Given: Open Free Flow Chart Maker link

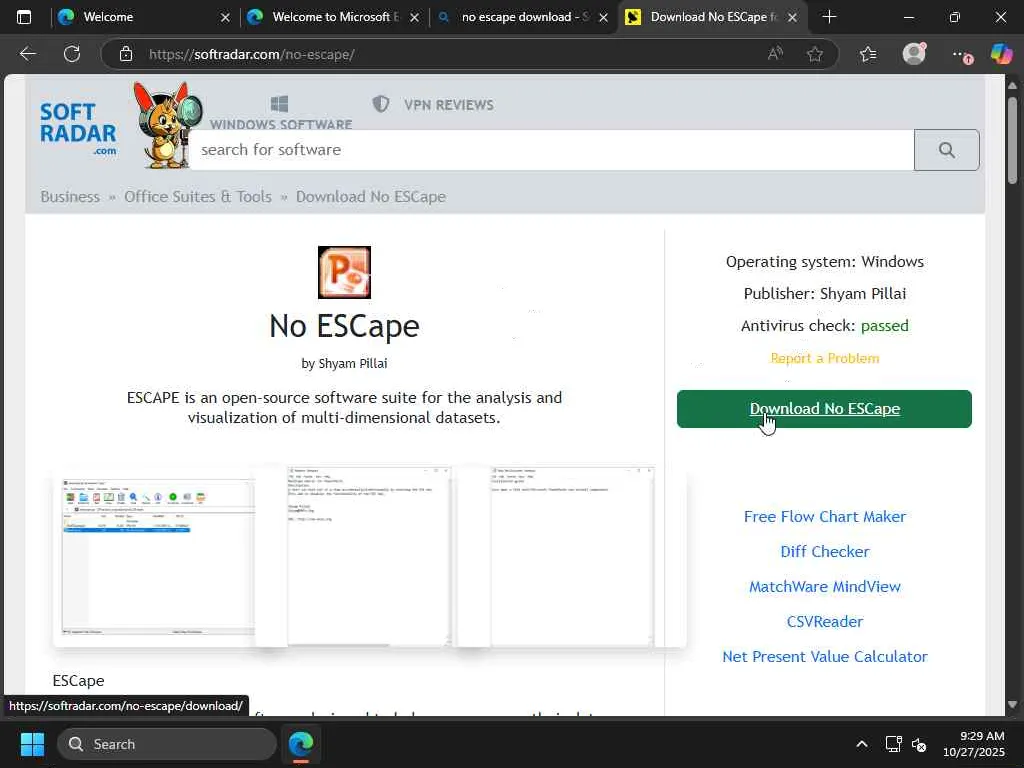Looking at the screenshot, I should click(824, 517).
